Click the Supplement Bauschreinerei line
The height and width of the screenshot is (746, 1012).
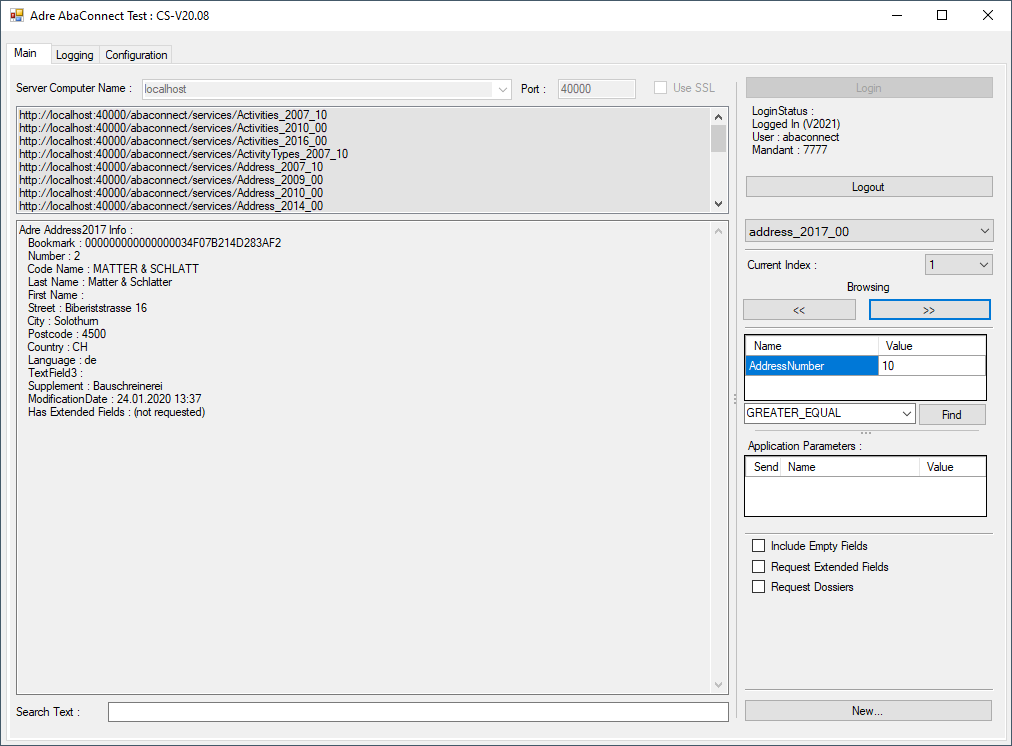(x=95, y=386)
